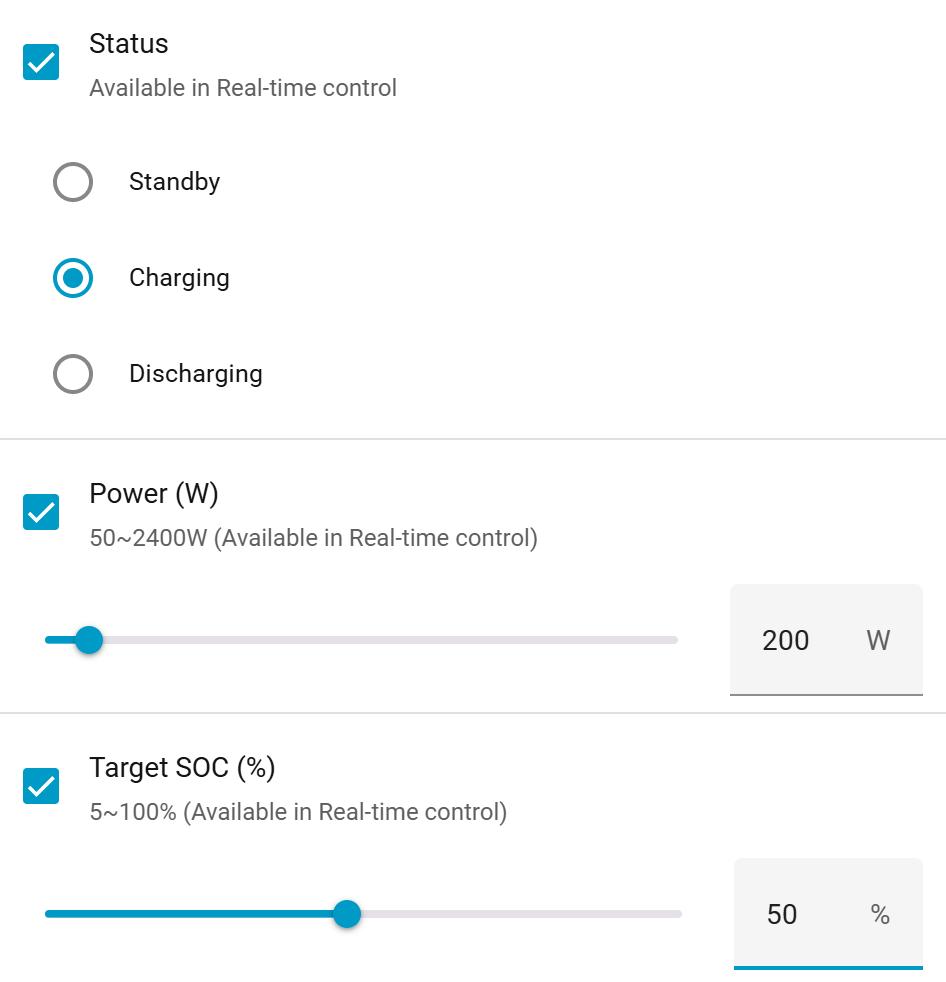Click the Power (W) heading text
The width and height of the screenshot is (946, 982).
[154, 494]
